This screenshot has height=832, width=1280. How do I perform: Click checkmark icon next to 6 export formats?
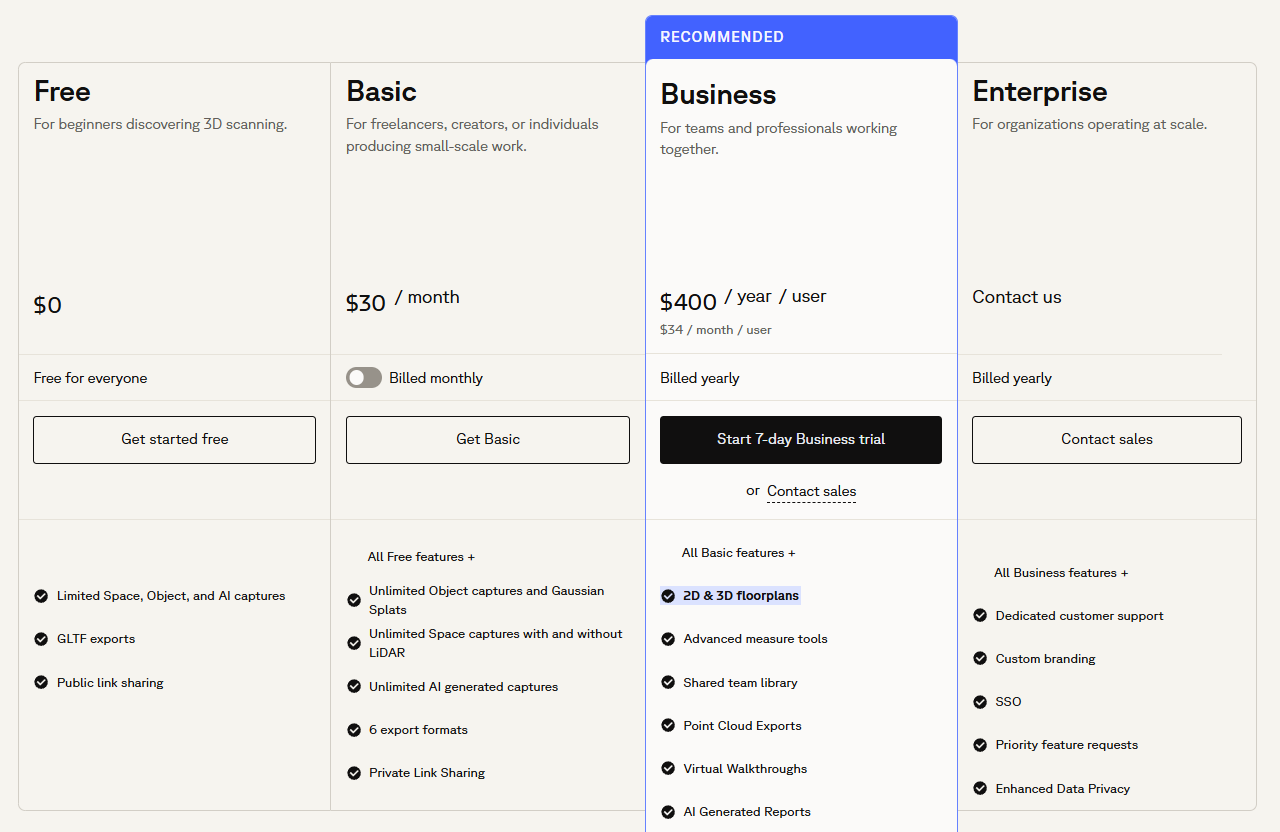point(354,730)
